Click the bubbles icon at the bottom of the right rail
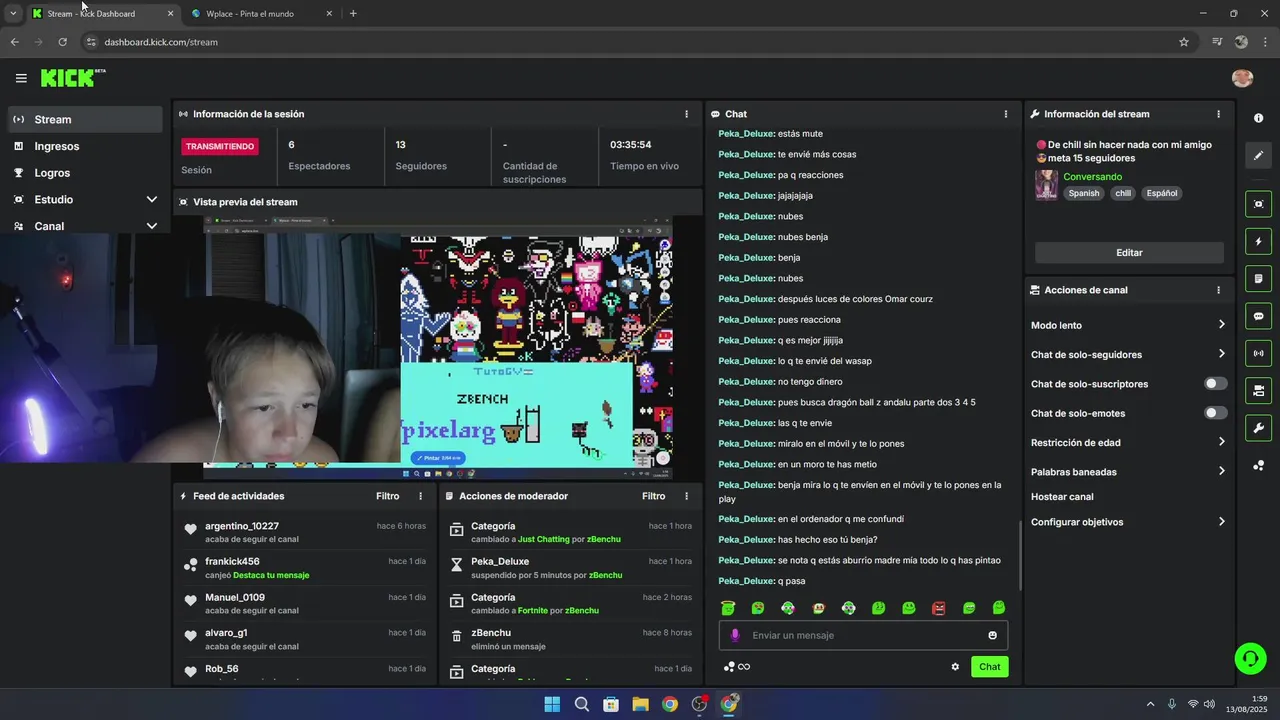 click(1258, 466)
